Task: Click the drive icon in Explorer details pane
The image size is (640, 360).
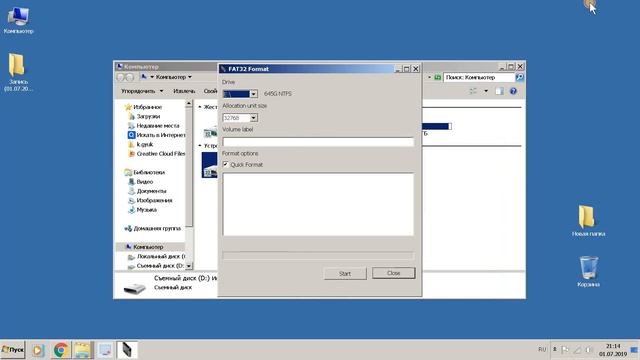Action: click(135, 288)
